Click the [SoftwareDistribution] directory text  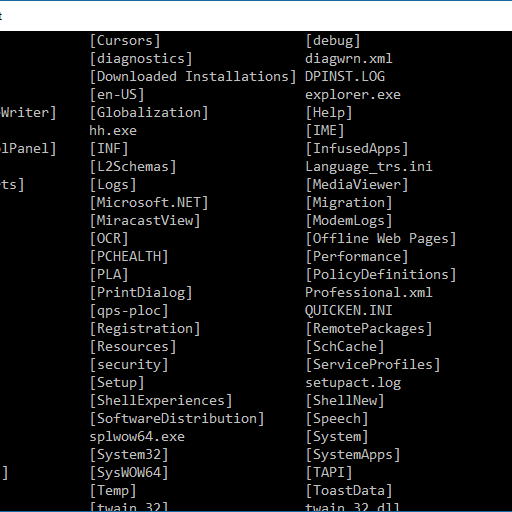pyautogui.click(x=177, y=419)
